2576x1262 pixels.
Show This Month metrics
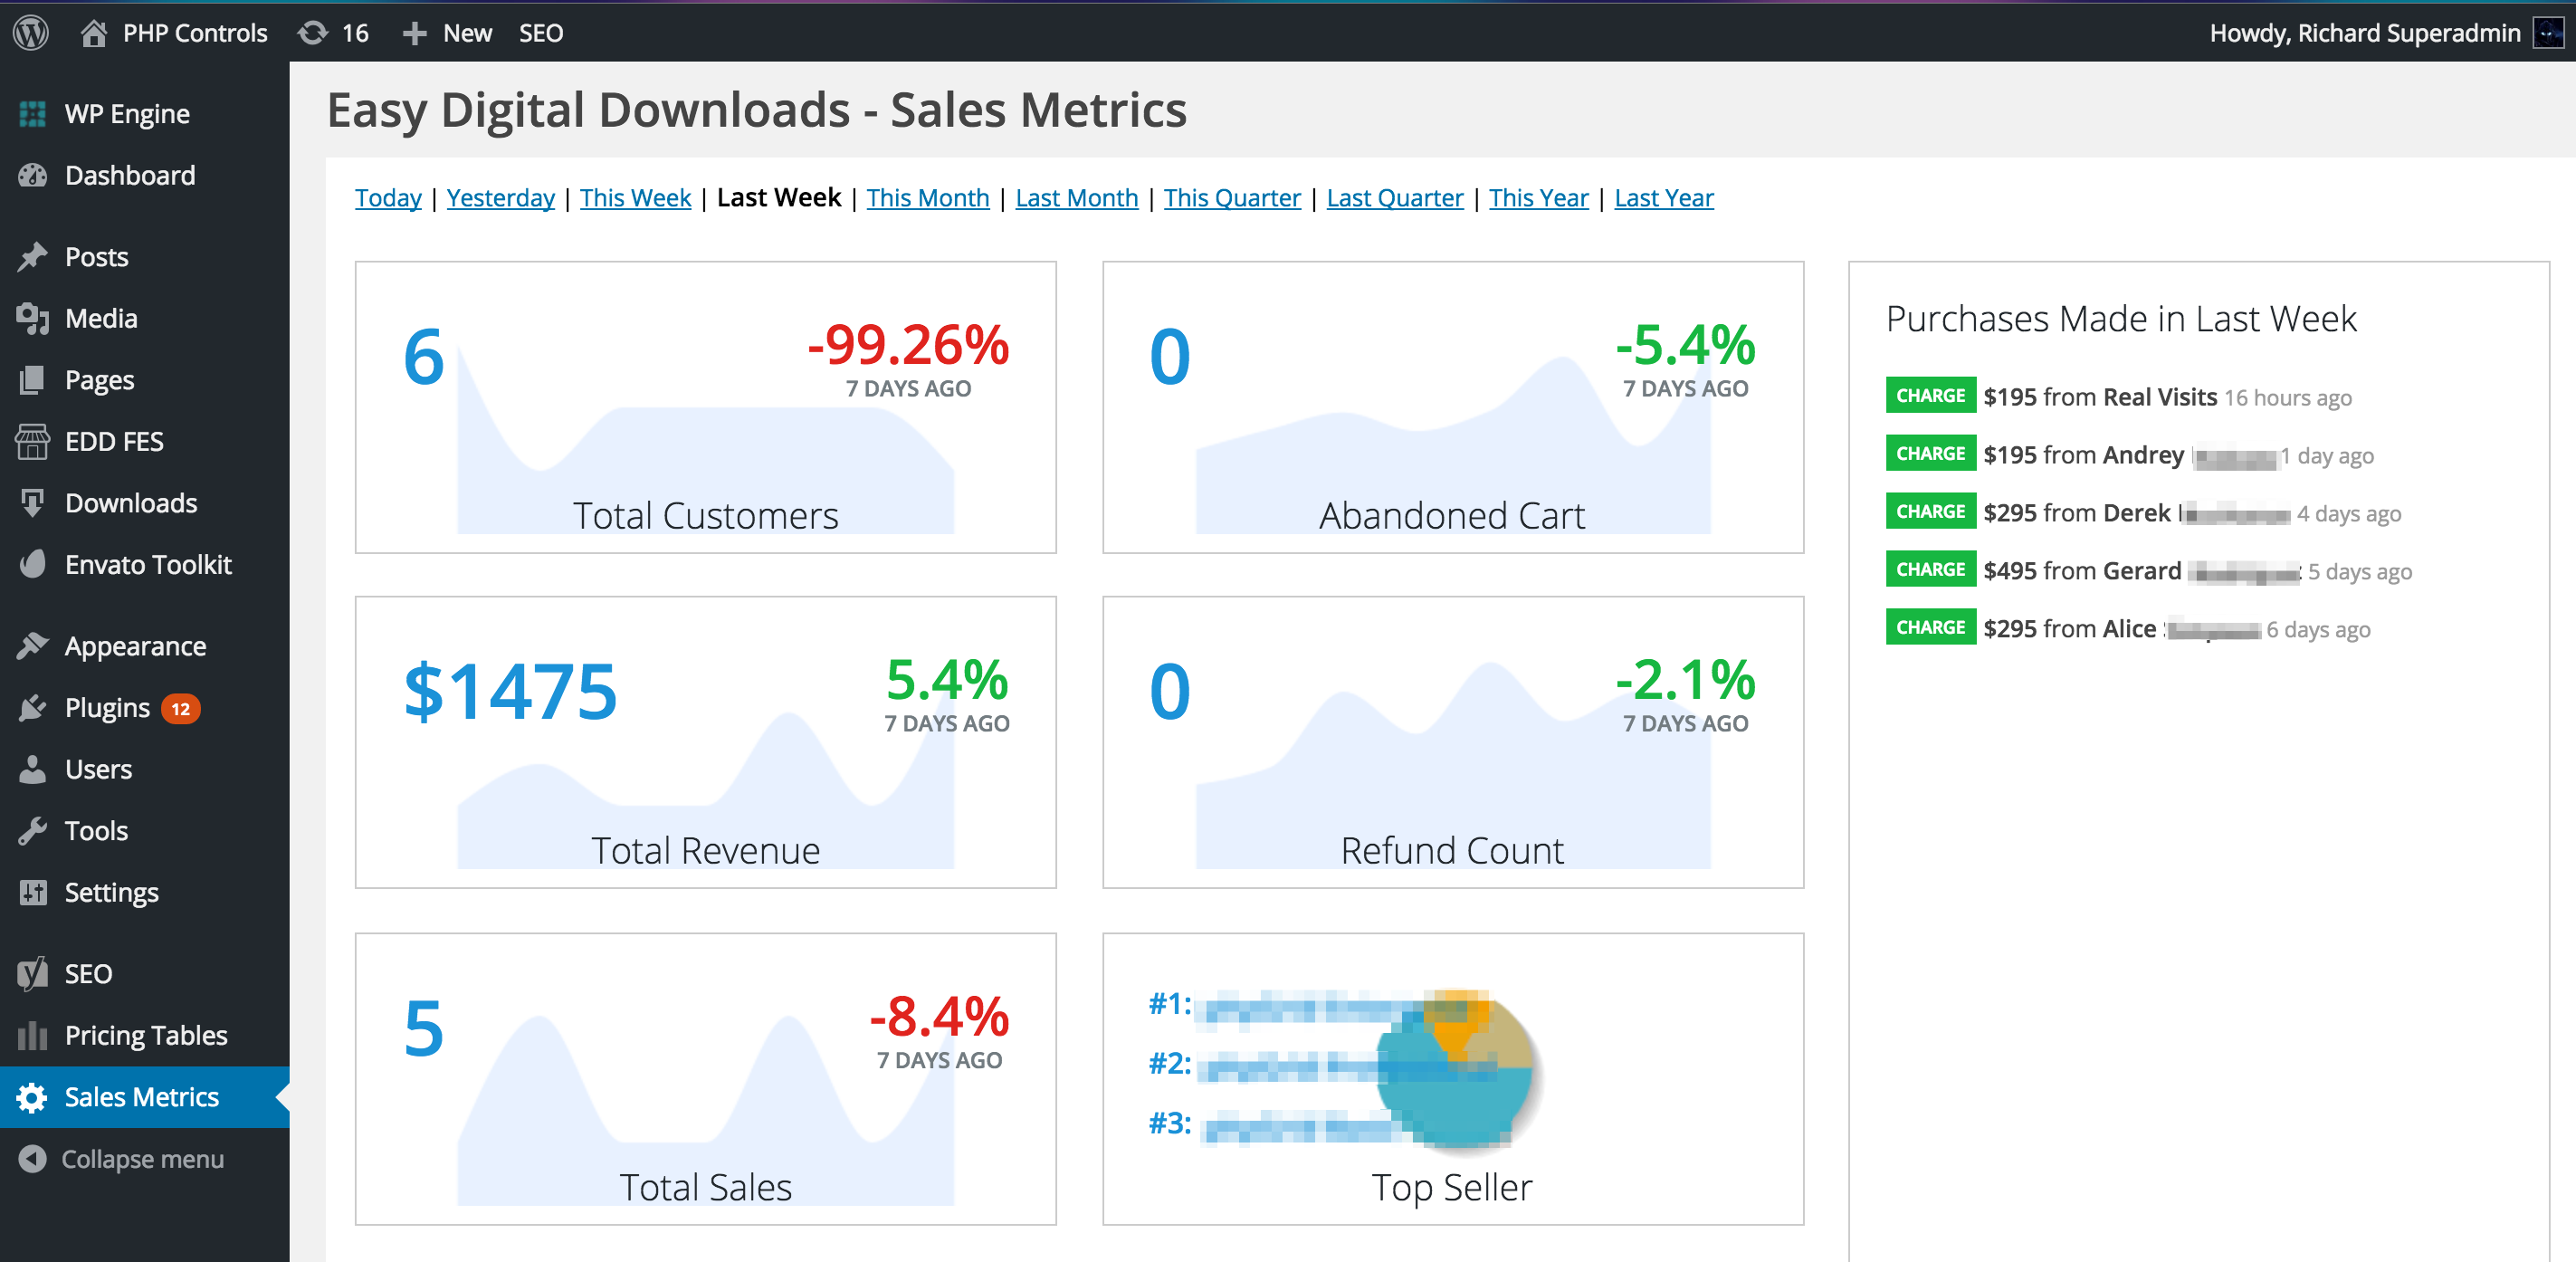928,198
